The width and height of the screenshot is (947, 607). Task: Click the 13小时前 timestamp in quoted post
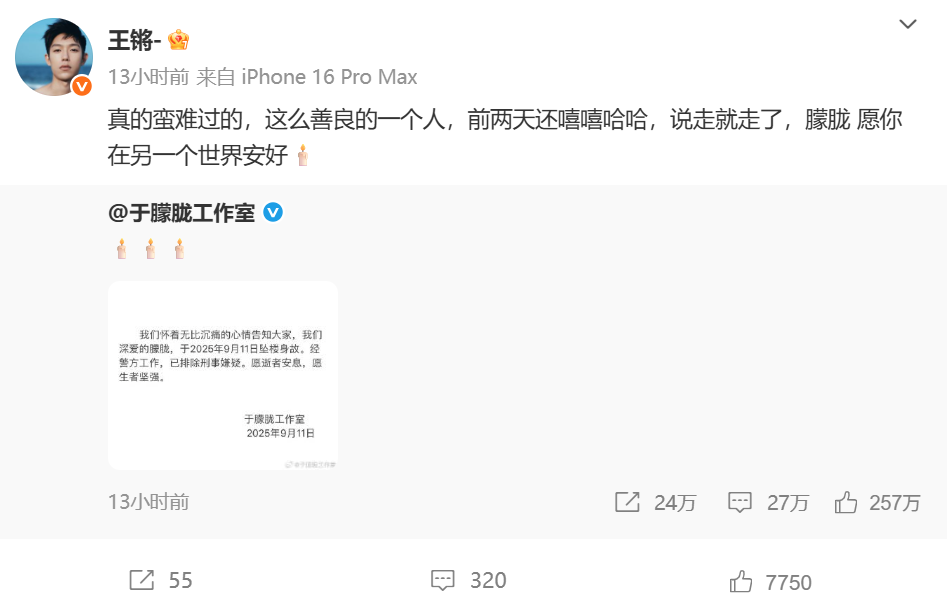(149, 502)
